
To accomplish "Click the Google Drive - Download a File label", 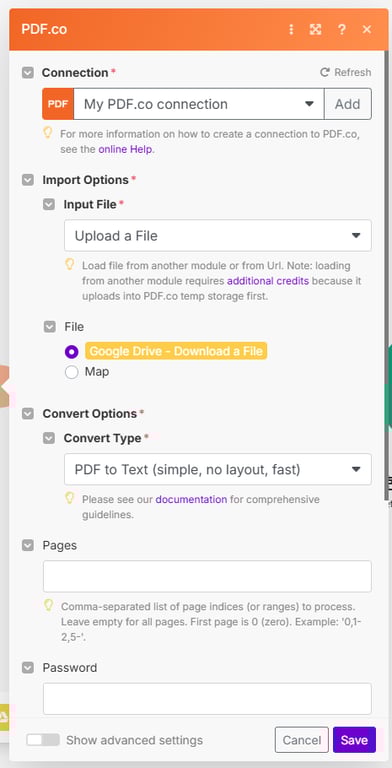I will [176, 351].
